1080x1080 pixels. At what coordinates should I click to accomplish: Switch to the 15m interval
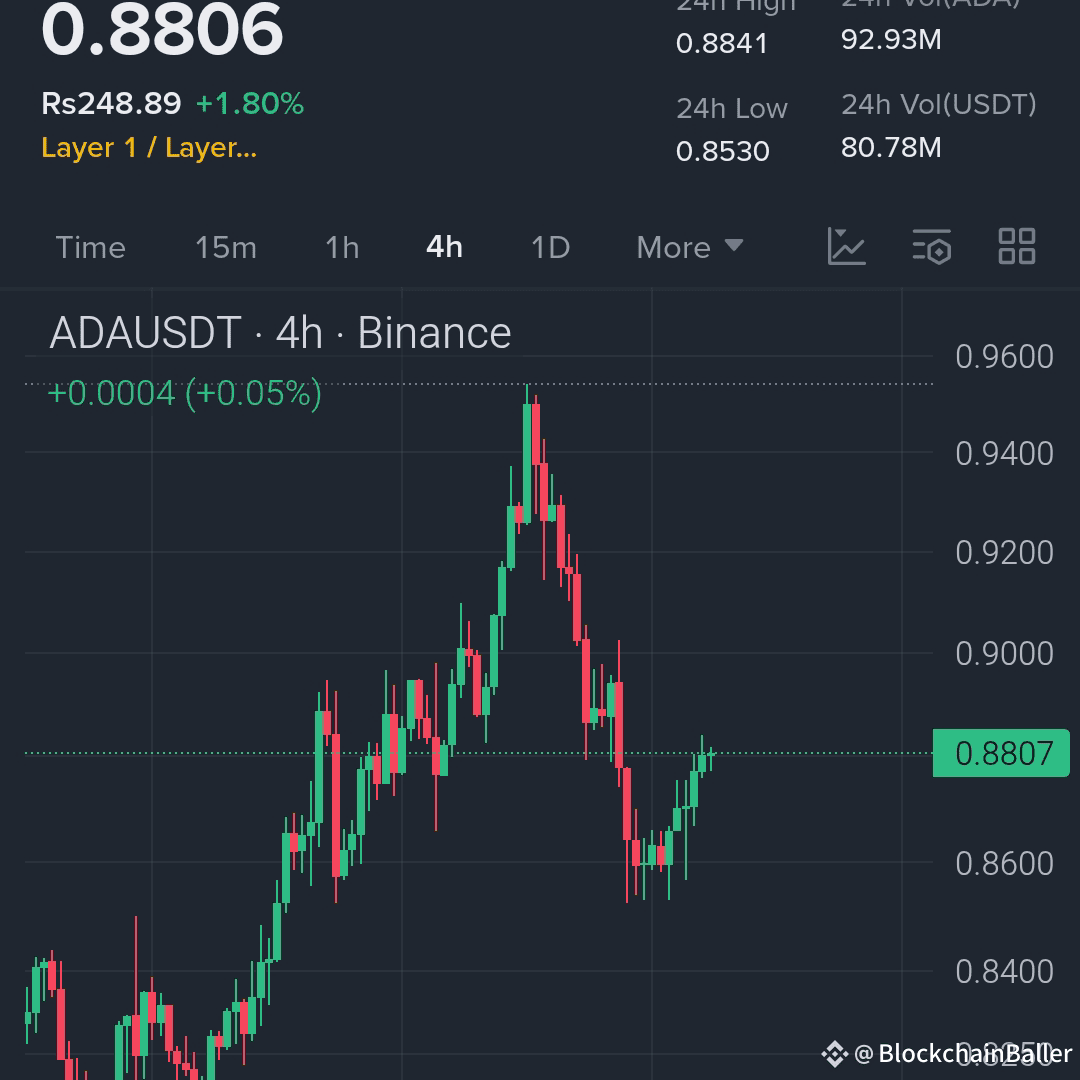click(226, 247)
